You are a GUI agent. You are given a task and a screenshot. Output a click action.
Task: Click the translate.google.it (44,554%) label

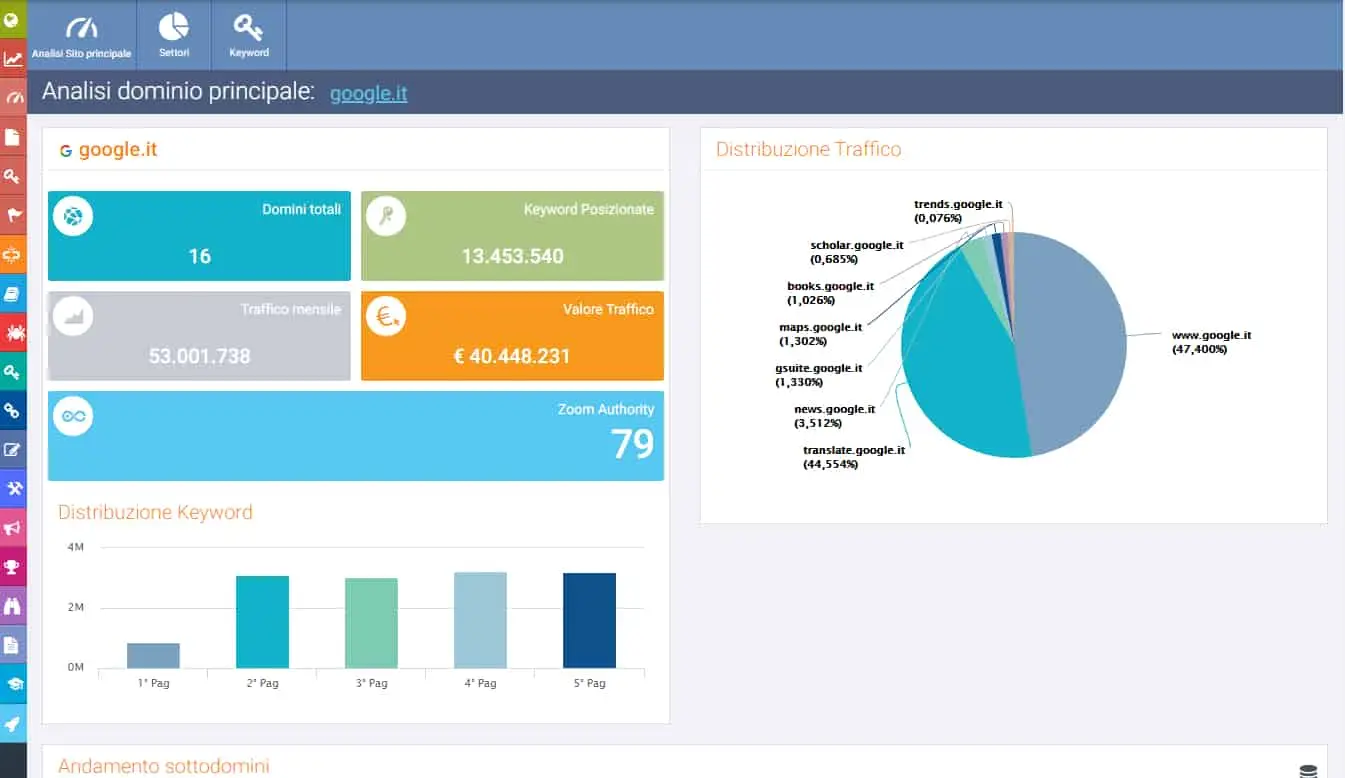pyautogui.click(x=853, y=457)
